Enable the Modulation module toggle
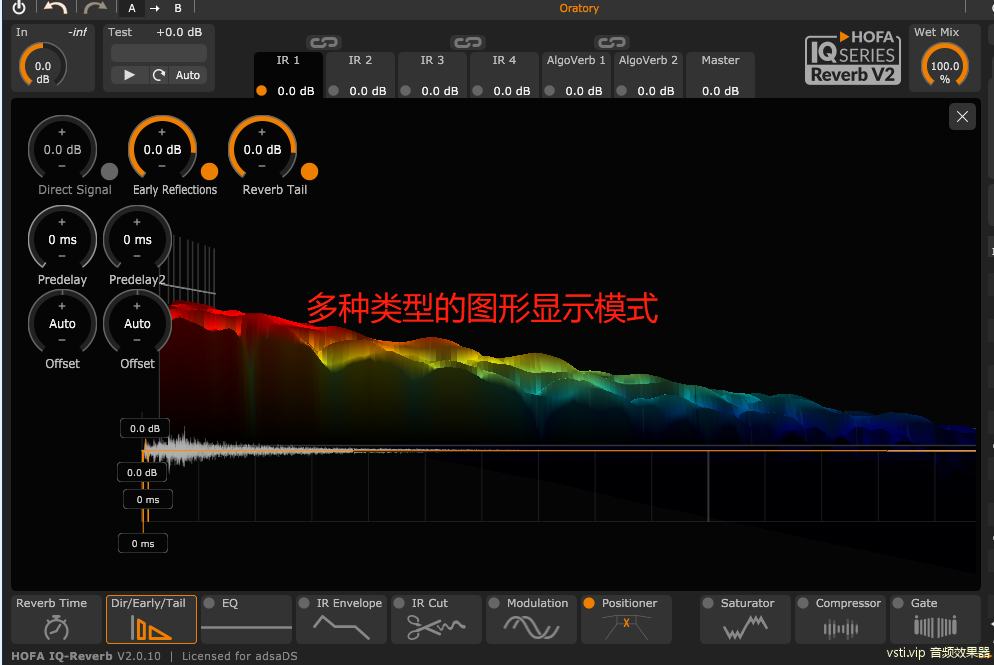 click(x=494, y=603)
